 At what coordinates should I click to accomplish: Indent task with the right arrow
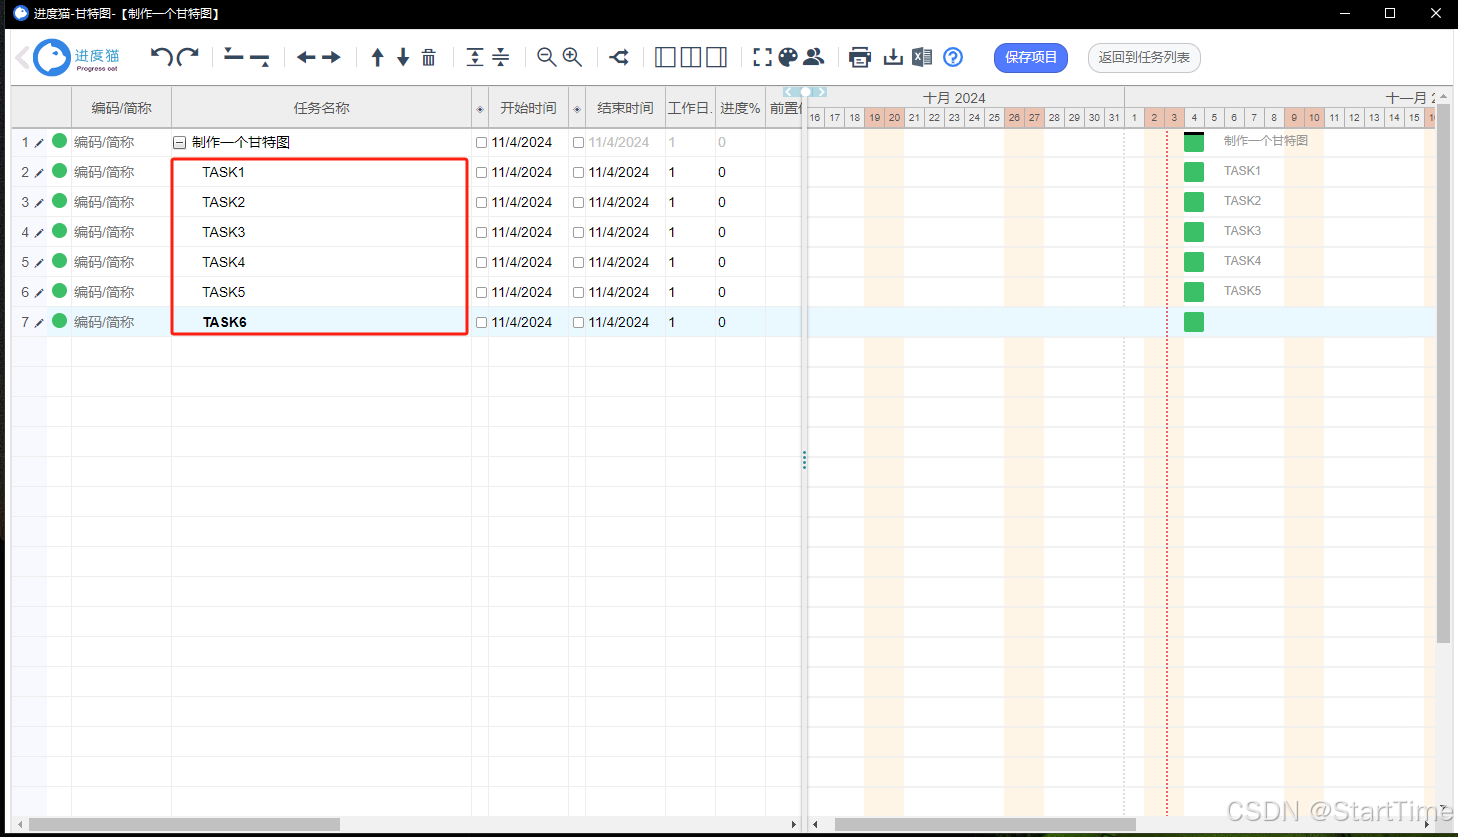331,57
